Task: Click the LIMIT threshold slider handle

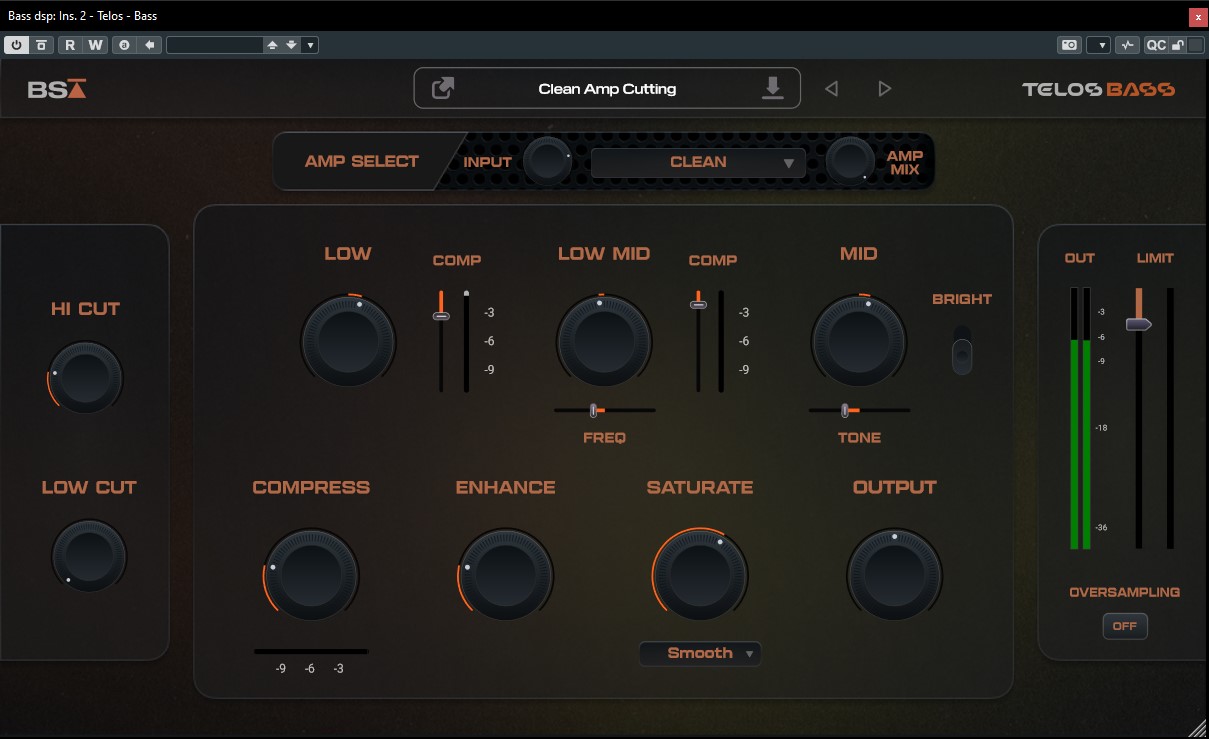Action: point(1138,324)
